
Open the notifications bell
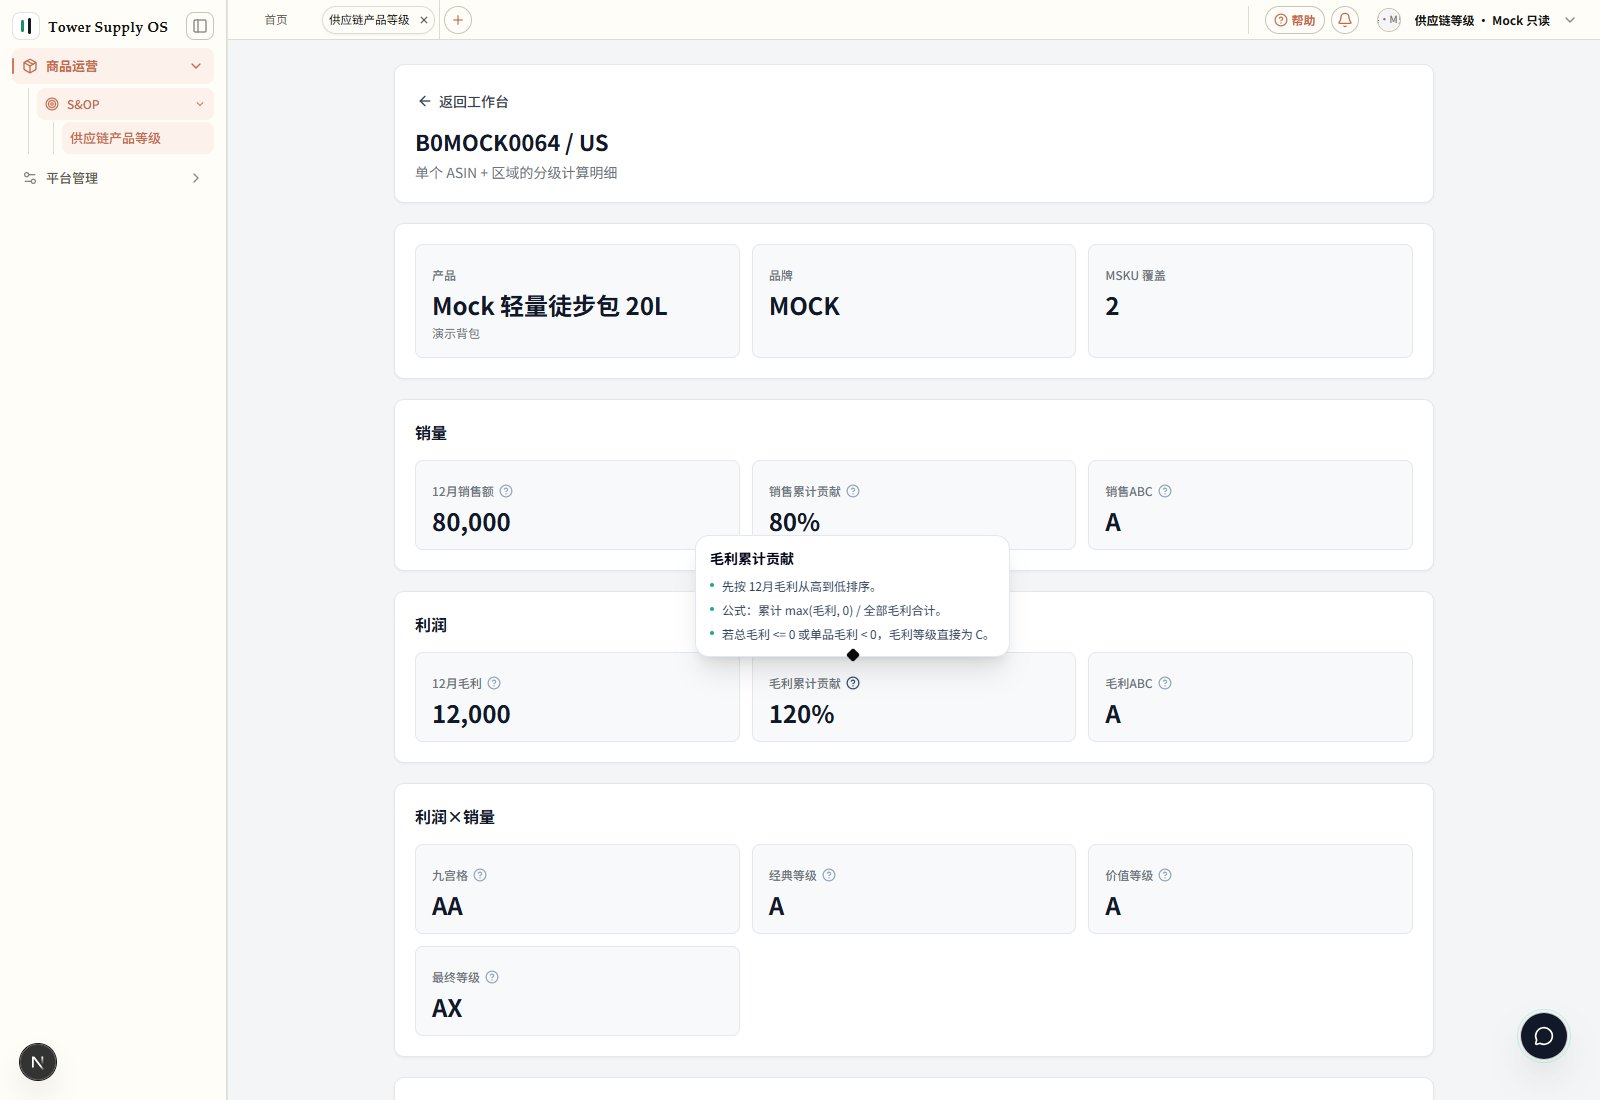pos(1345,20)
